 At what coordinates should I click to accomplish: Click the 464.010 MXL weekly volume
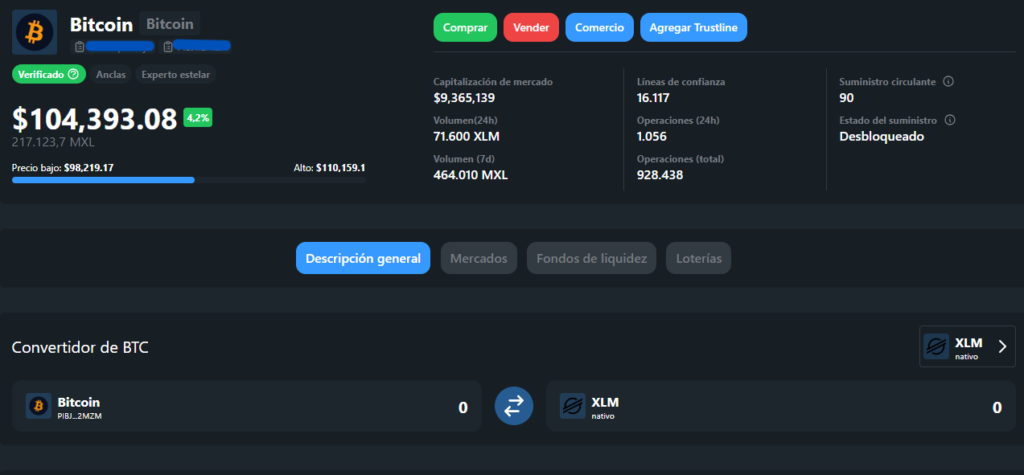(x=470, y=175)
